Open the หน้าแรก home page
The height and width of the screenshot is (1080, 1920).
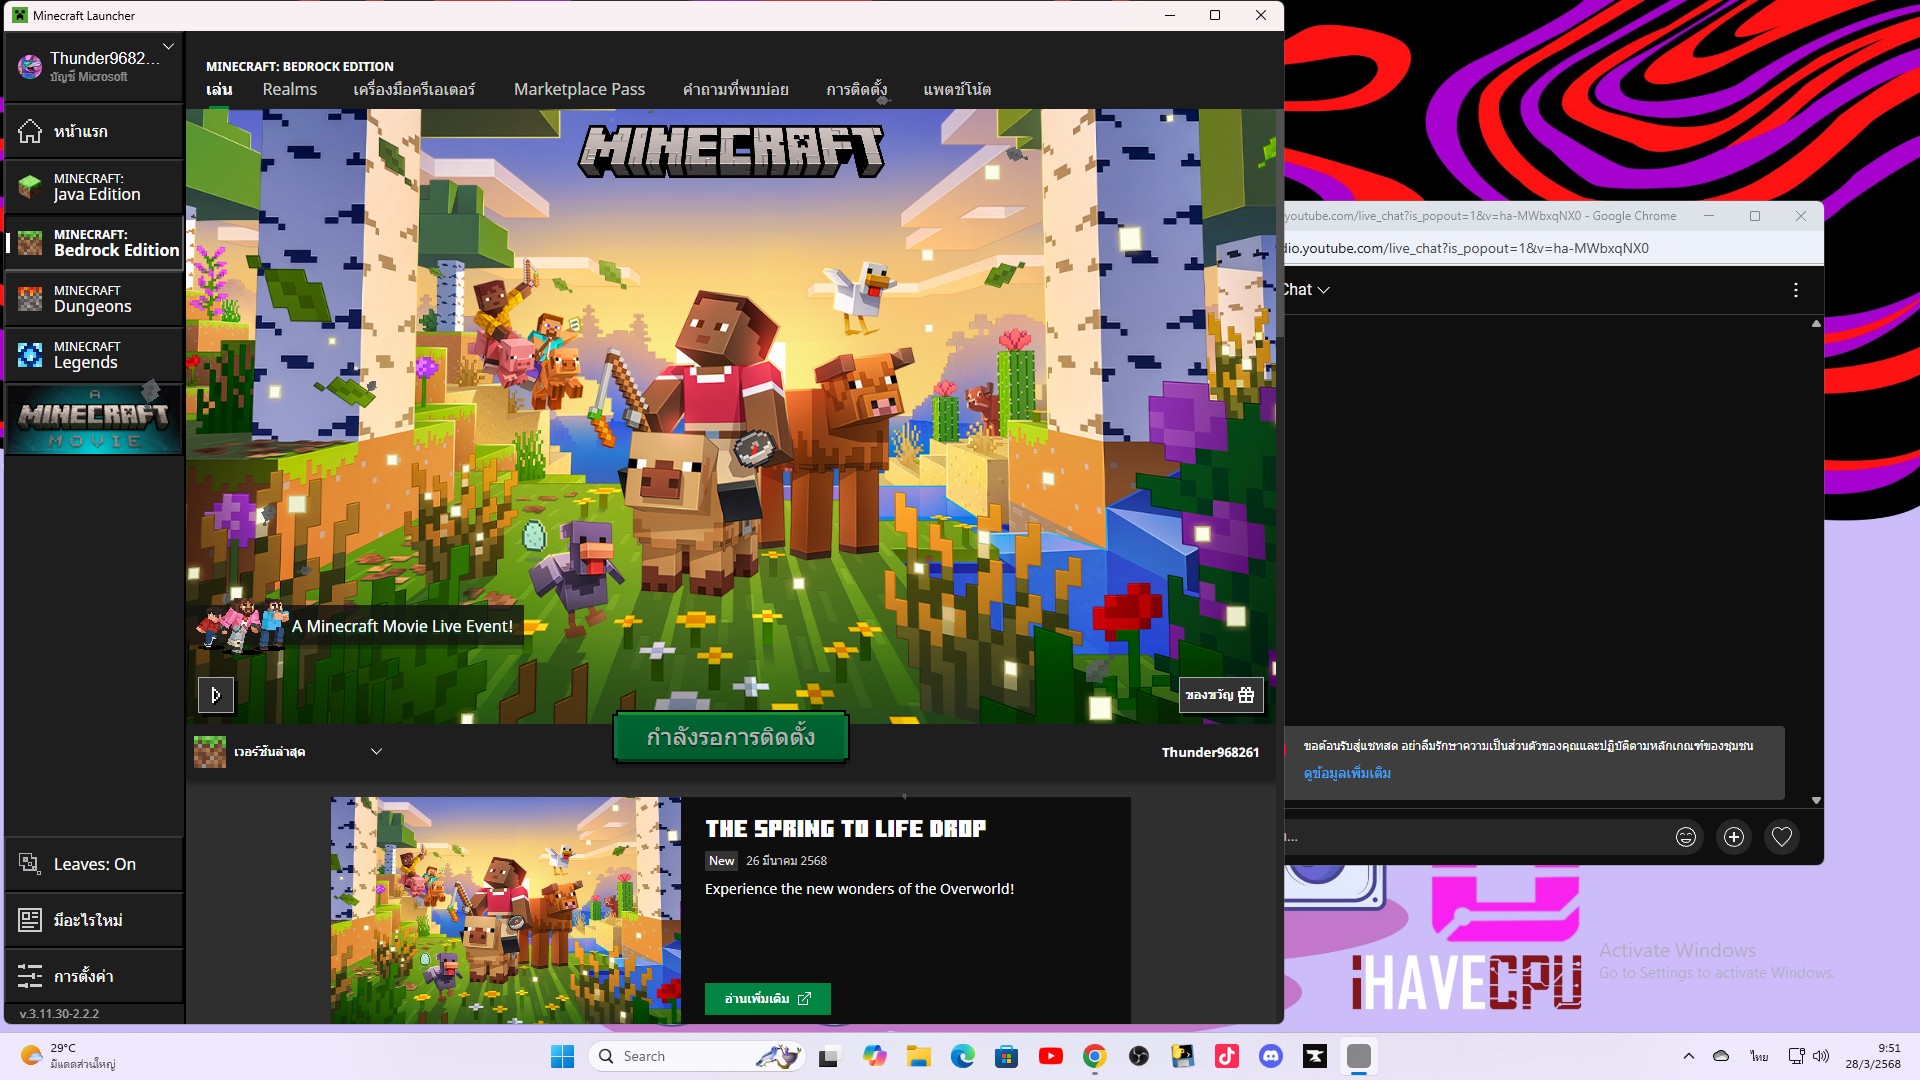tap(94, 131)
